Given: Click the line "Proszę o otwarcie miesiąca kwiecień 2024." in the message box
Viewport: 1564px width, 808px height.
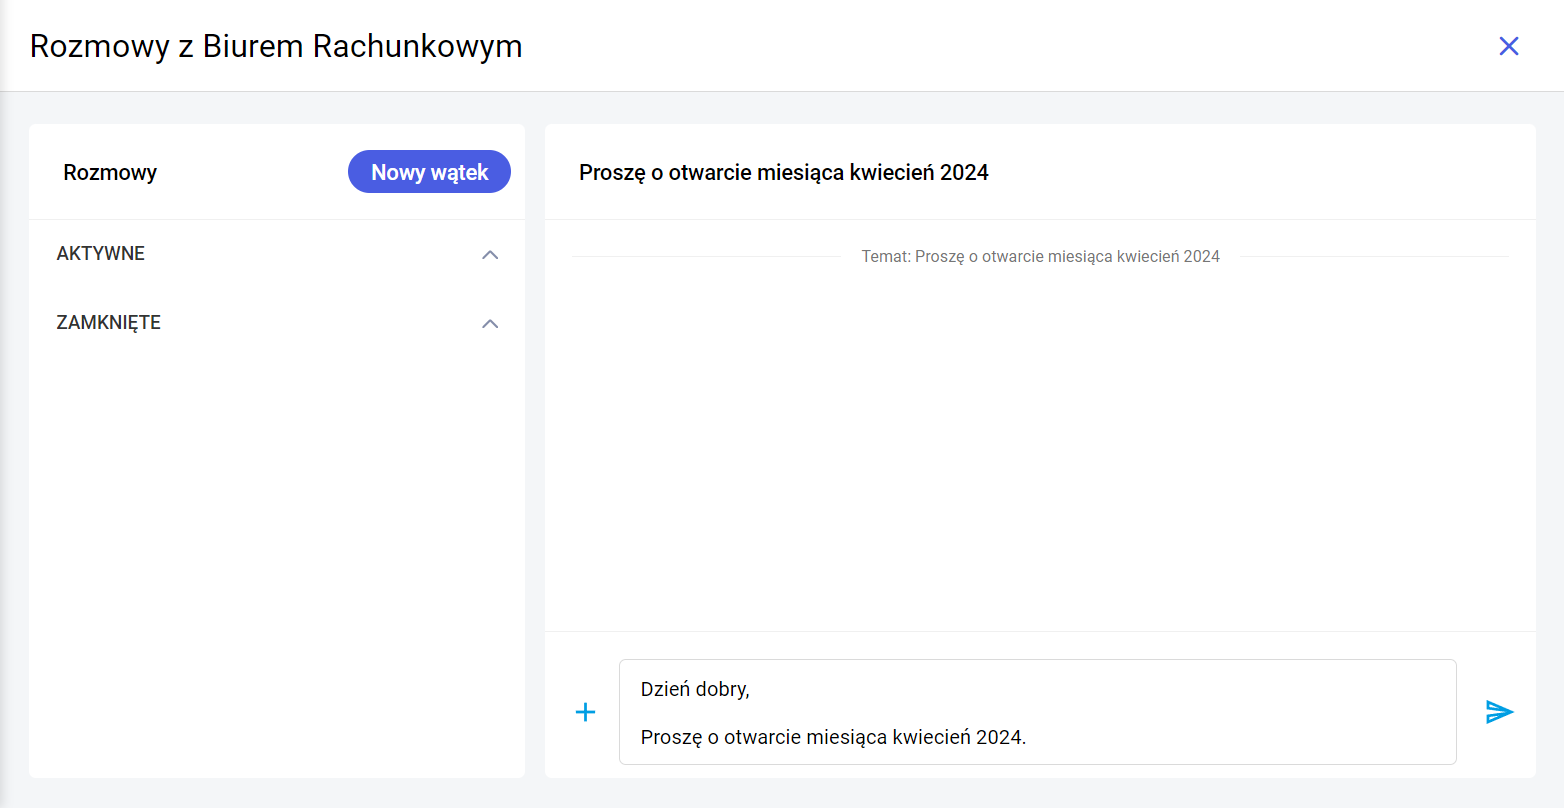Looking at the screenshot, I should (x=833, y=738).
